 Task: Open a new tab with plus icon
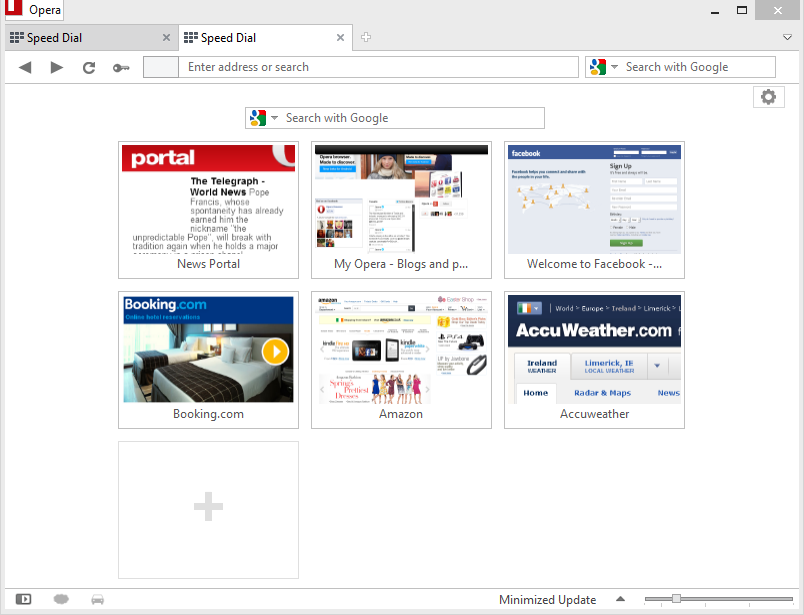click(x=366, y=37)
